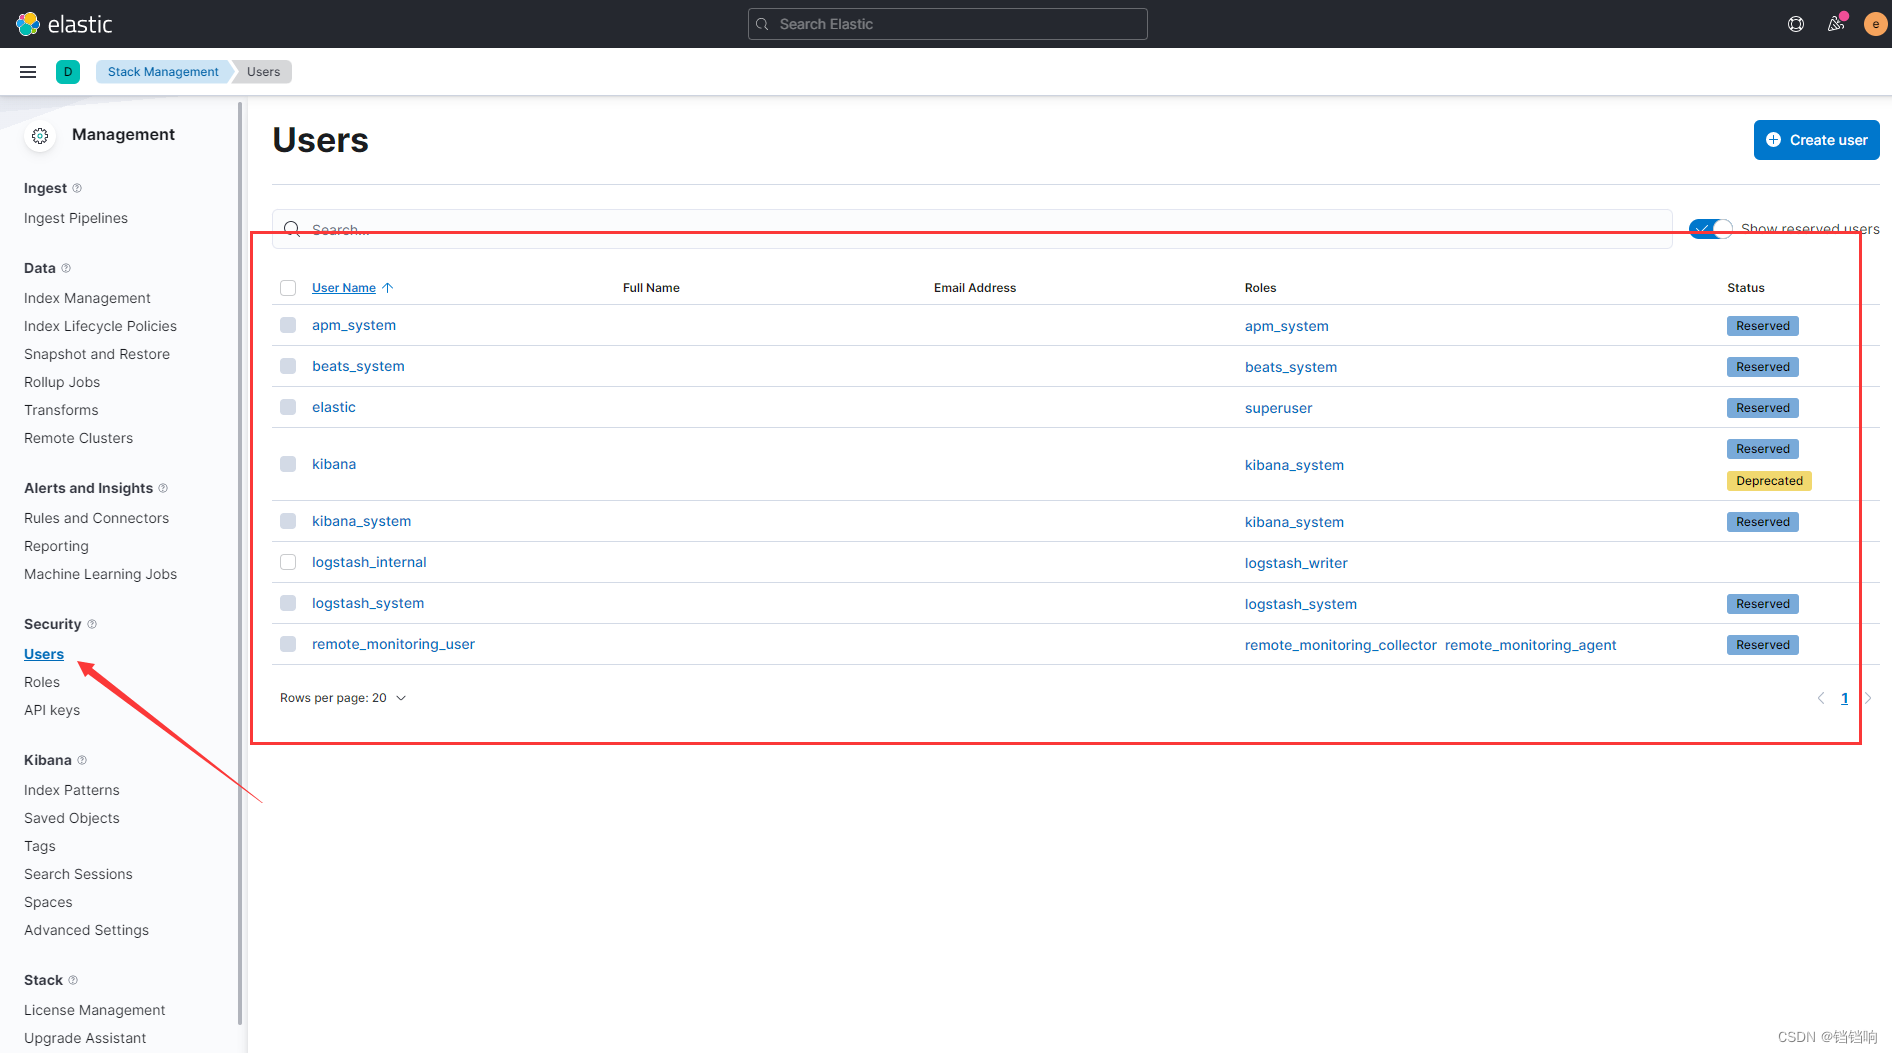The image size is (1892, 1053).
Task: Open Roles under Security
Action: tap(42, 682)
